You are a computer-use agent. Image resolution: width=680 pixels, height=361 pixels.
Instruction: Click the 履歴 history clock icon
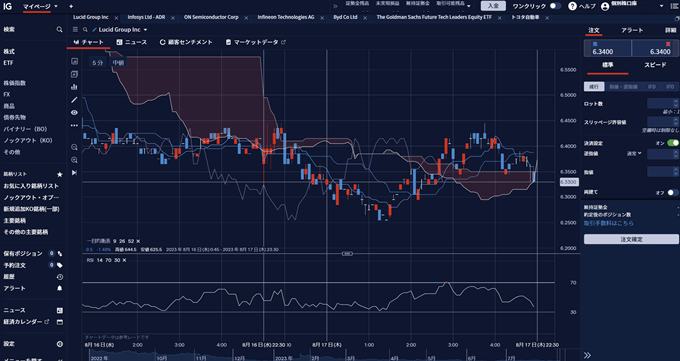[60, 277]
